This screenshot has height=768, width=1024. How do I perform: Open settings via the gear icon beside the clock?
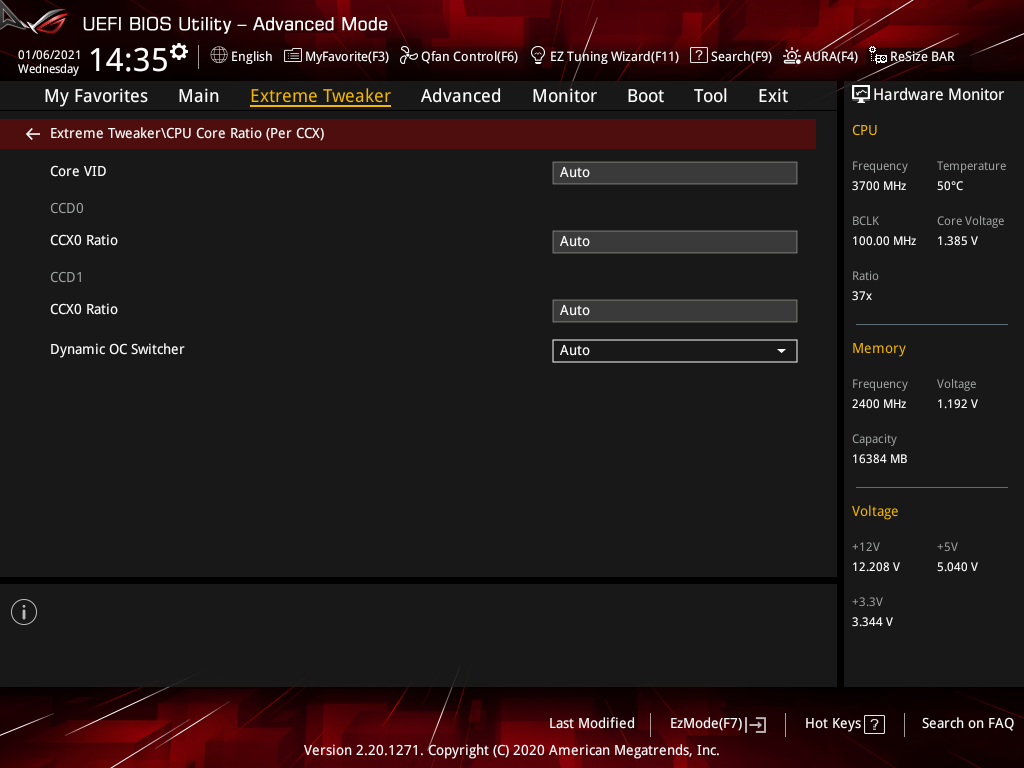pyautogui.click(x=179, y=52)
